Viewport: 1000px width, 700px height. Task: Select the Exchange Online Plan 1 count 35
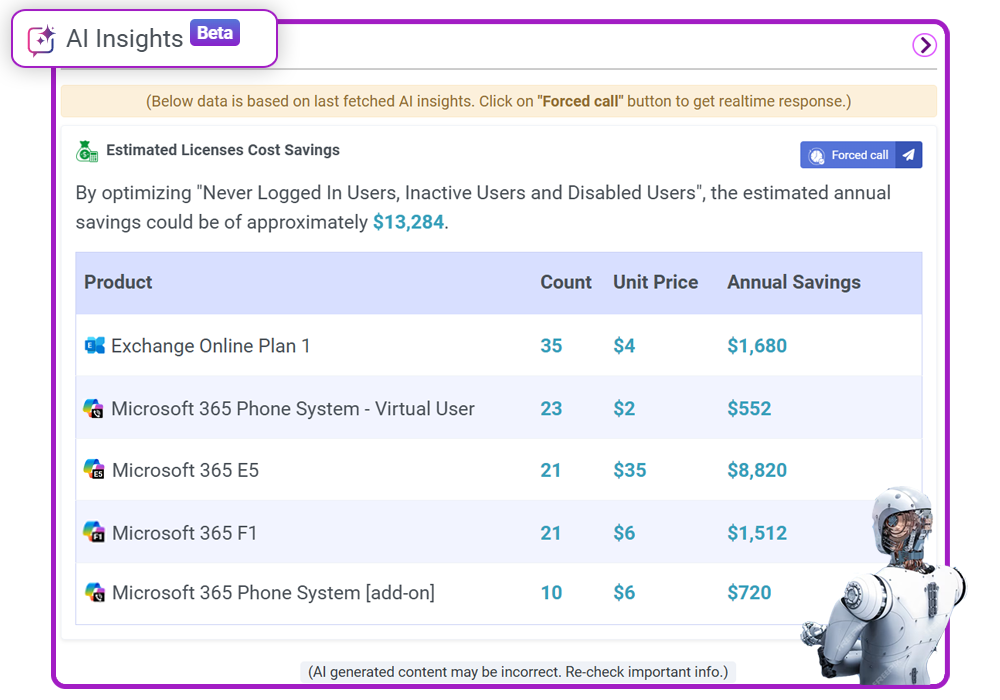point(551,346)
